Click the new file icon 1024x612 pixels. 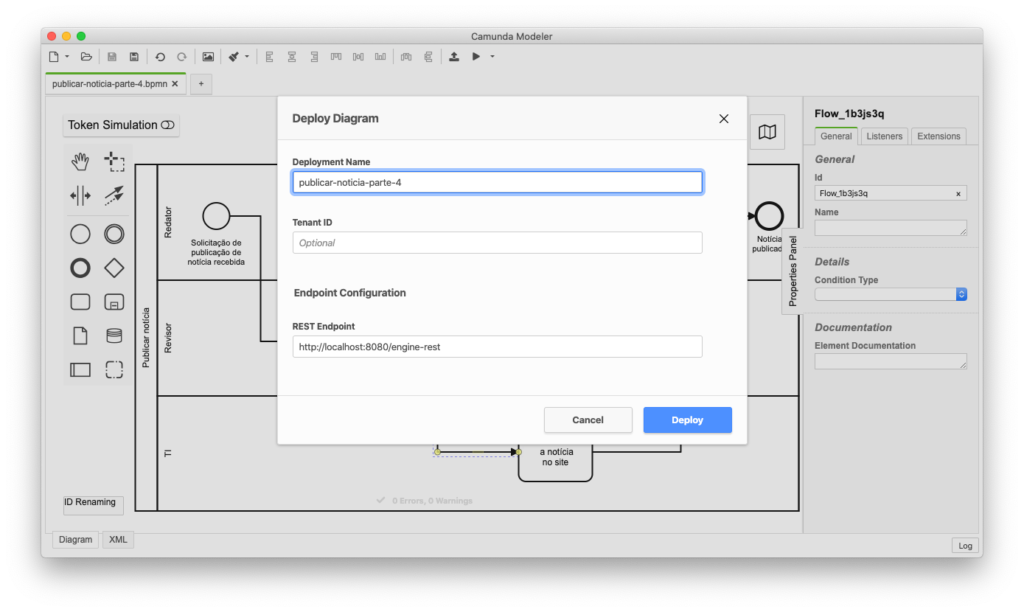(x=54, y=57)
